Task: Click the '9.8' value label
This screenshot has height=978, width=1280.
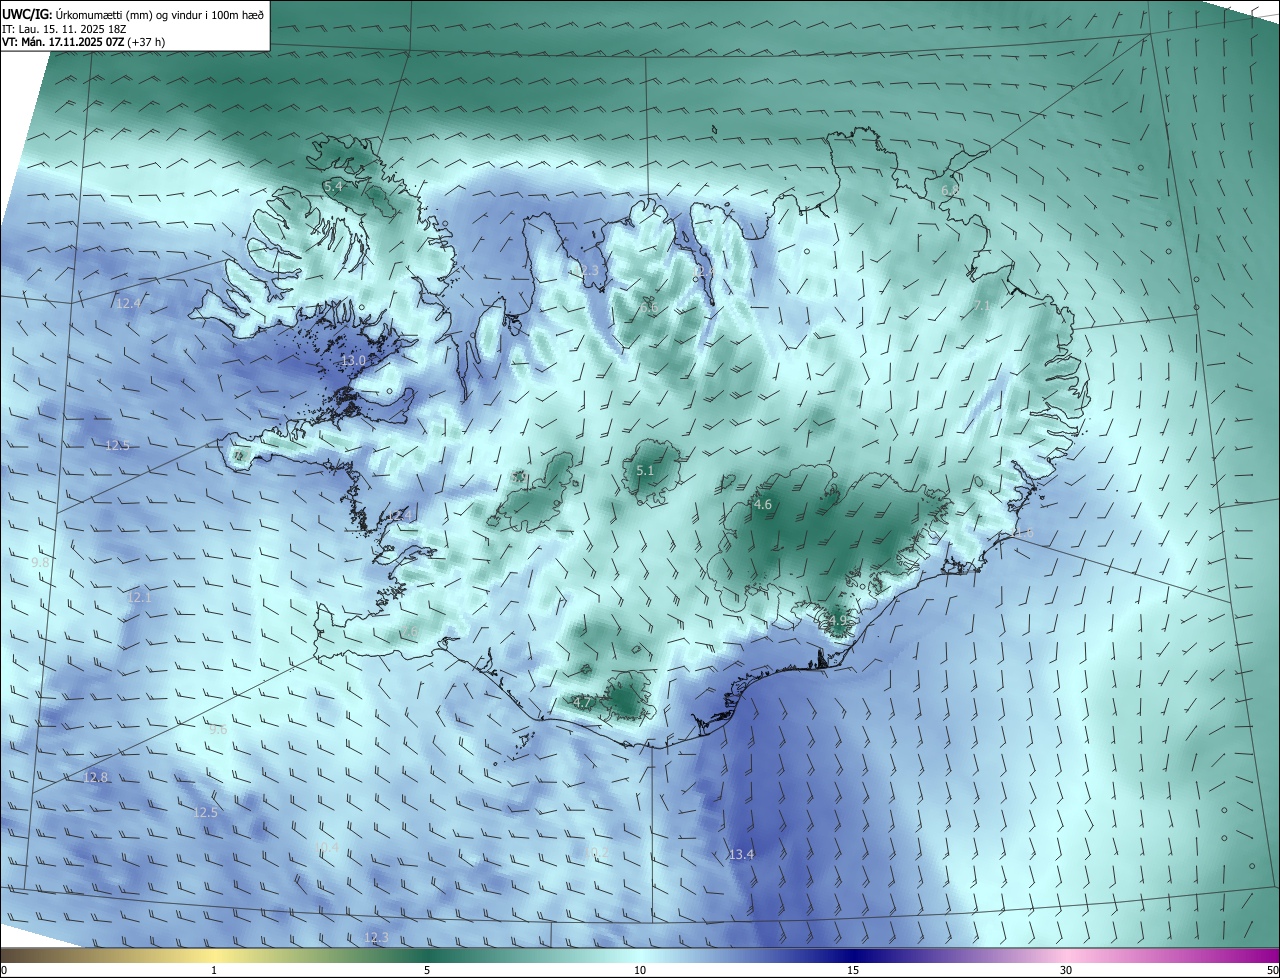Action: click(40, 563)
